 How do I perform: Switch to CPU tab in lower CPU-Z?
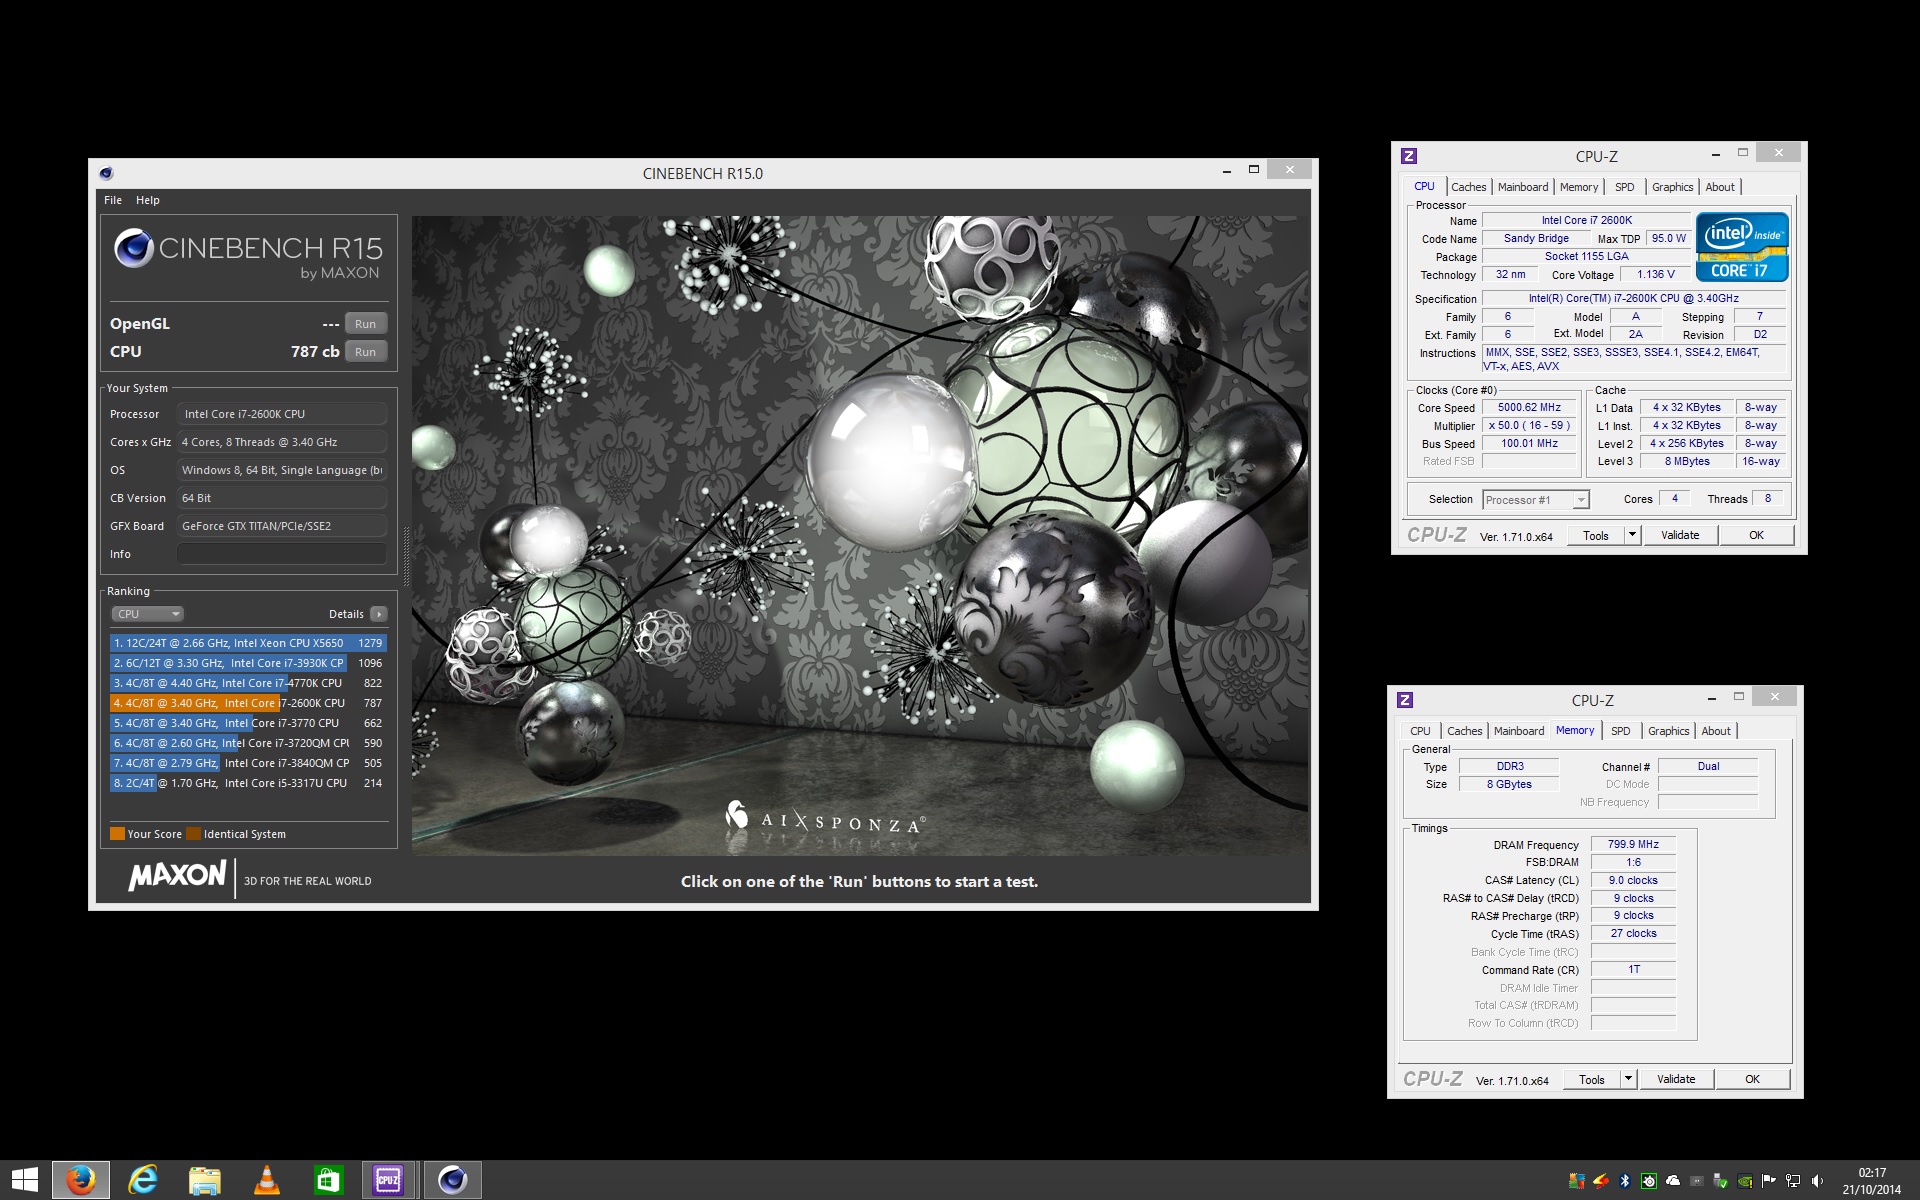pos(1420,731)
